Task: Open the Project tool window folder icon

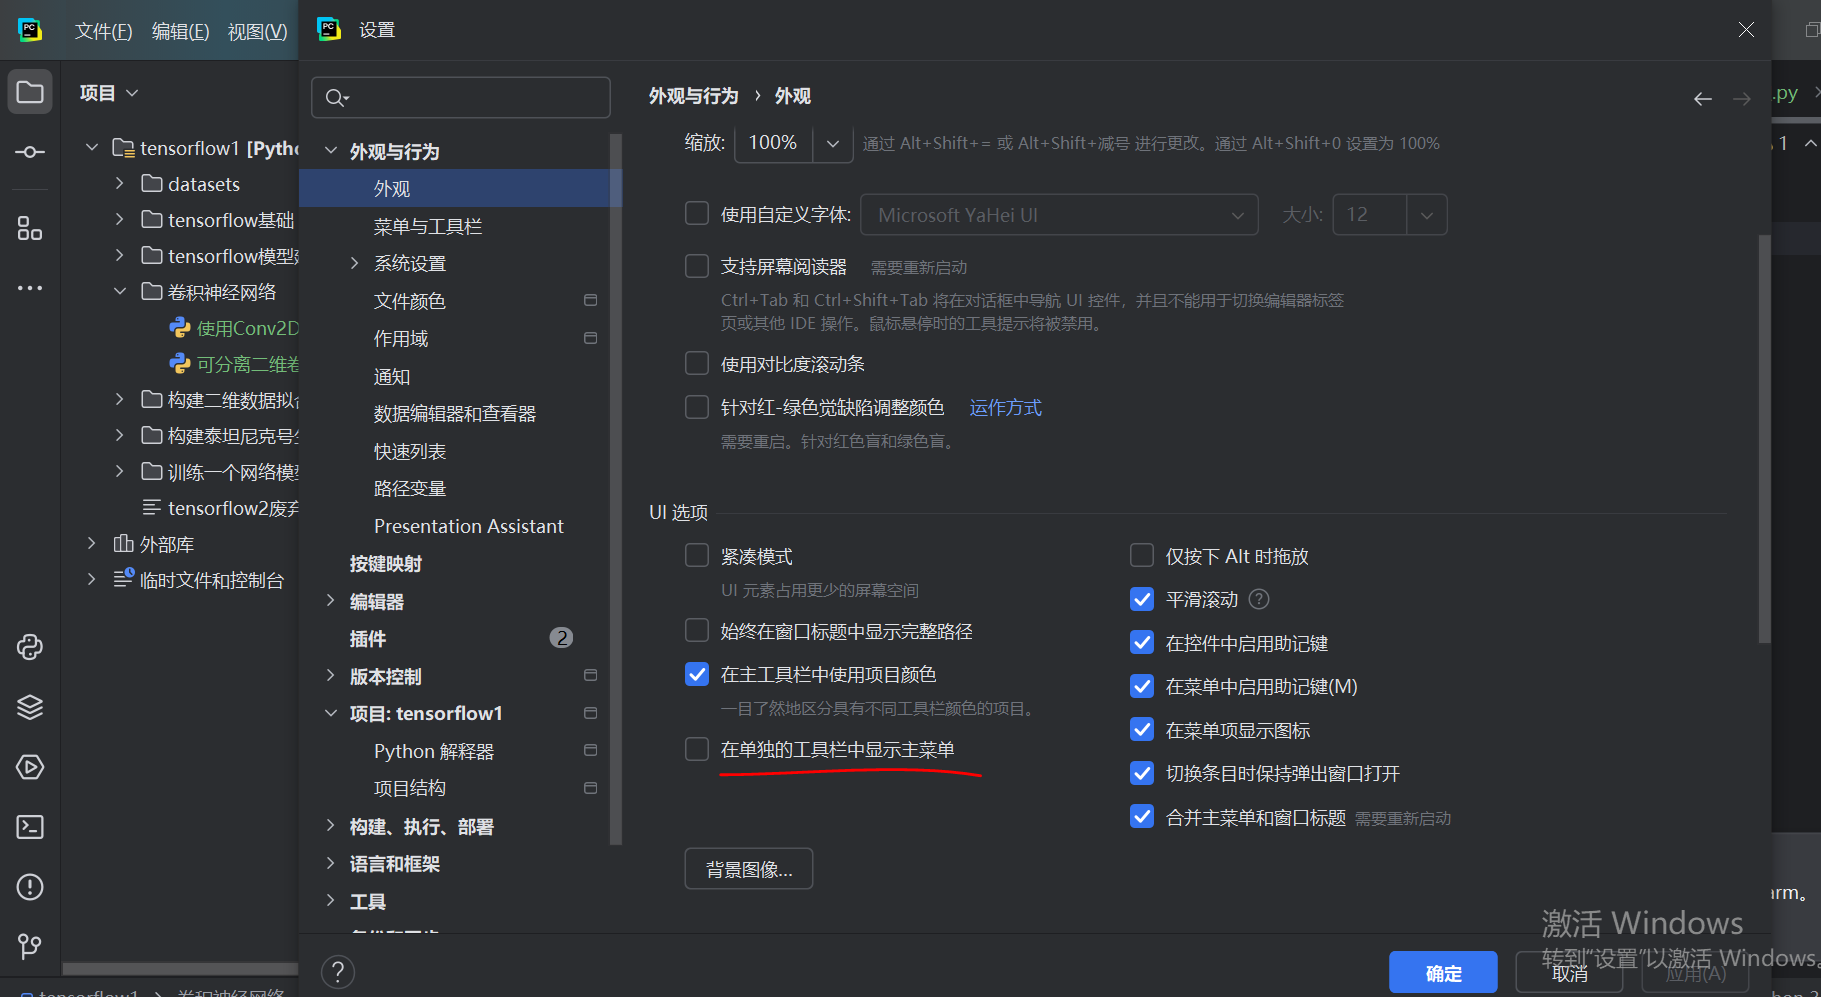Action: pos(30,92)
